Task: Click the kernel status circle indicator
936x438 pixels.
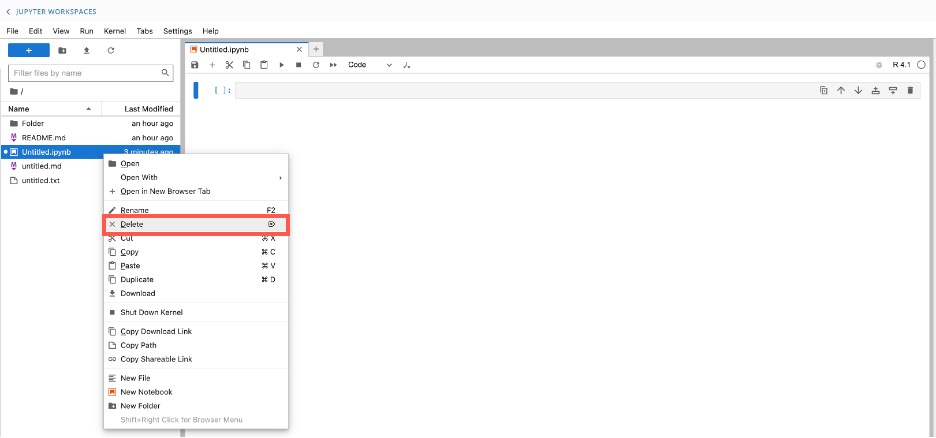Action: 921,65
